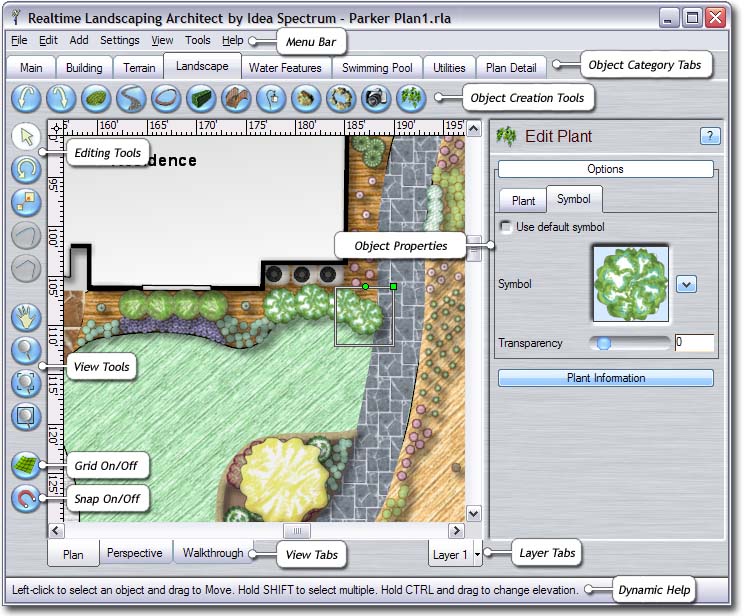Screen dimensions: 745x616
Task: Adjust the Transparency slider handle
Action: (x=603, y=343)
